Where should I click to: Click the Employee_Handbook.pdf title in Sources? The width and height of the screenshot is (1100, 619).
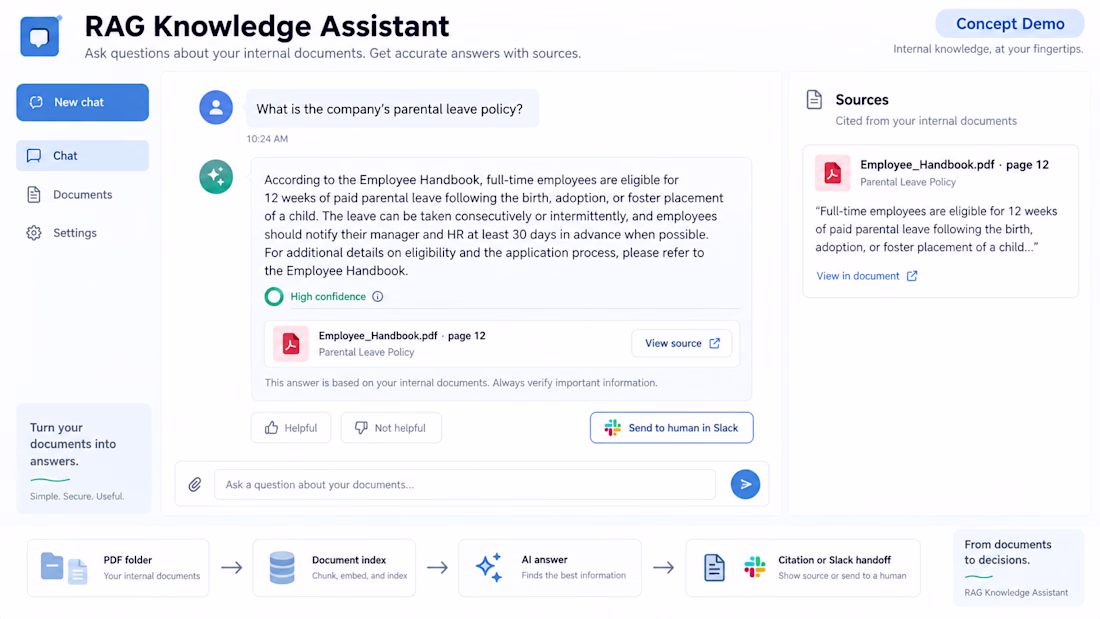pos(954,165)
